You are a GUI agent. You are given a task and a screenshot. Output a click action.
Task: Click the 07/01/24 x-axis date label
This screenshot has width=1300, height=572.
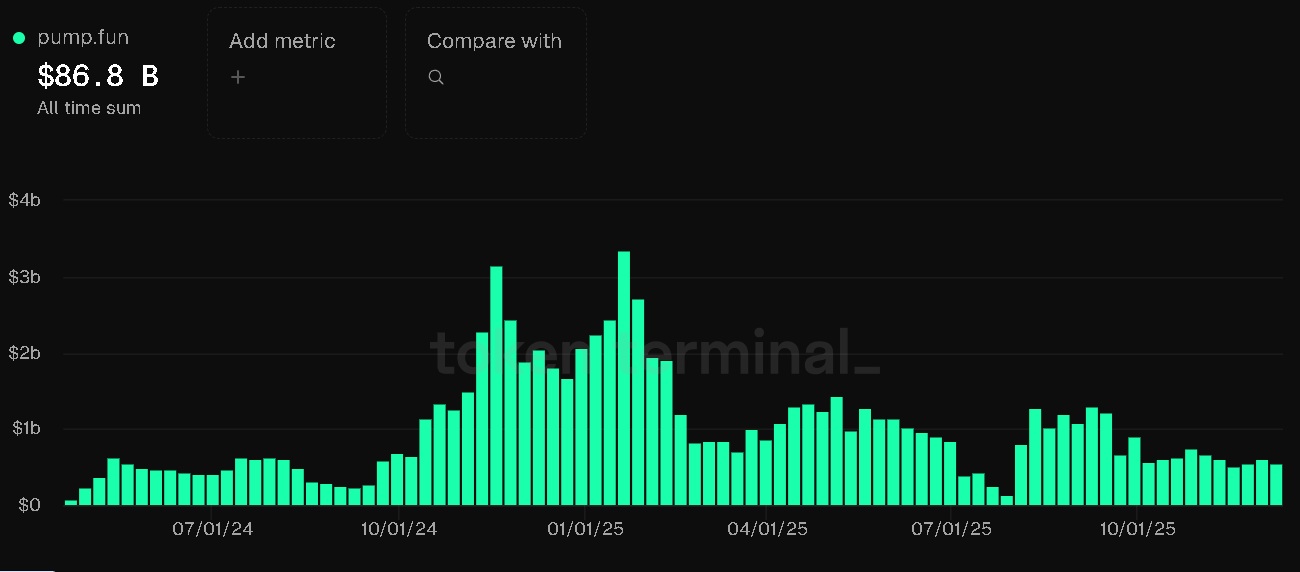point(213,528)
